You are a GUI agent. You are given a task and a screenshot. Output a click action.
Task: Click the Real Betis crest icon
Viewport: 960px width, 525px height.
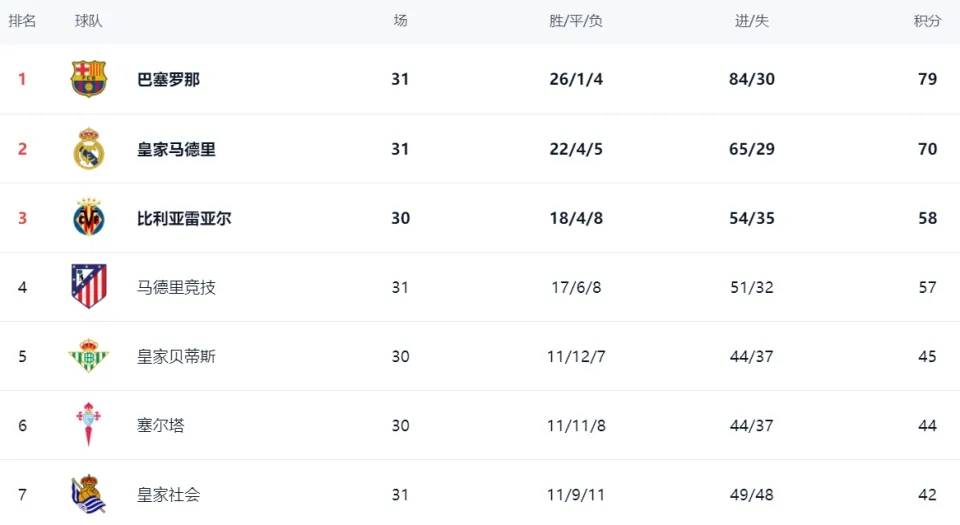coord(88,356)
